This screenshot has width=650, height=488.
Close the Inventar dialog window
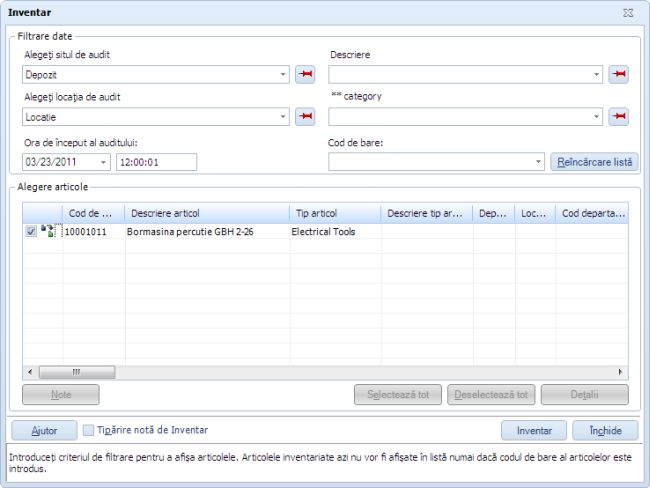(x=627, y=13)
